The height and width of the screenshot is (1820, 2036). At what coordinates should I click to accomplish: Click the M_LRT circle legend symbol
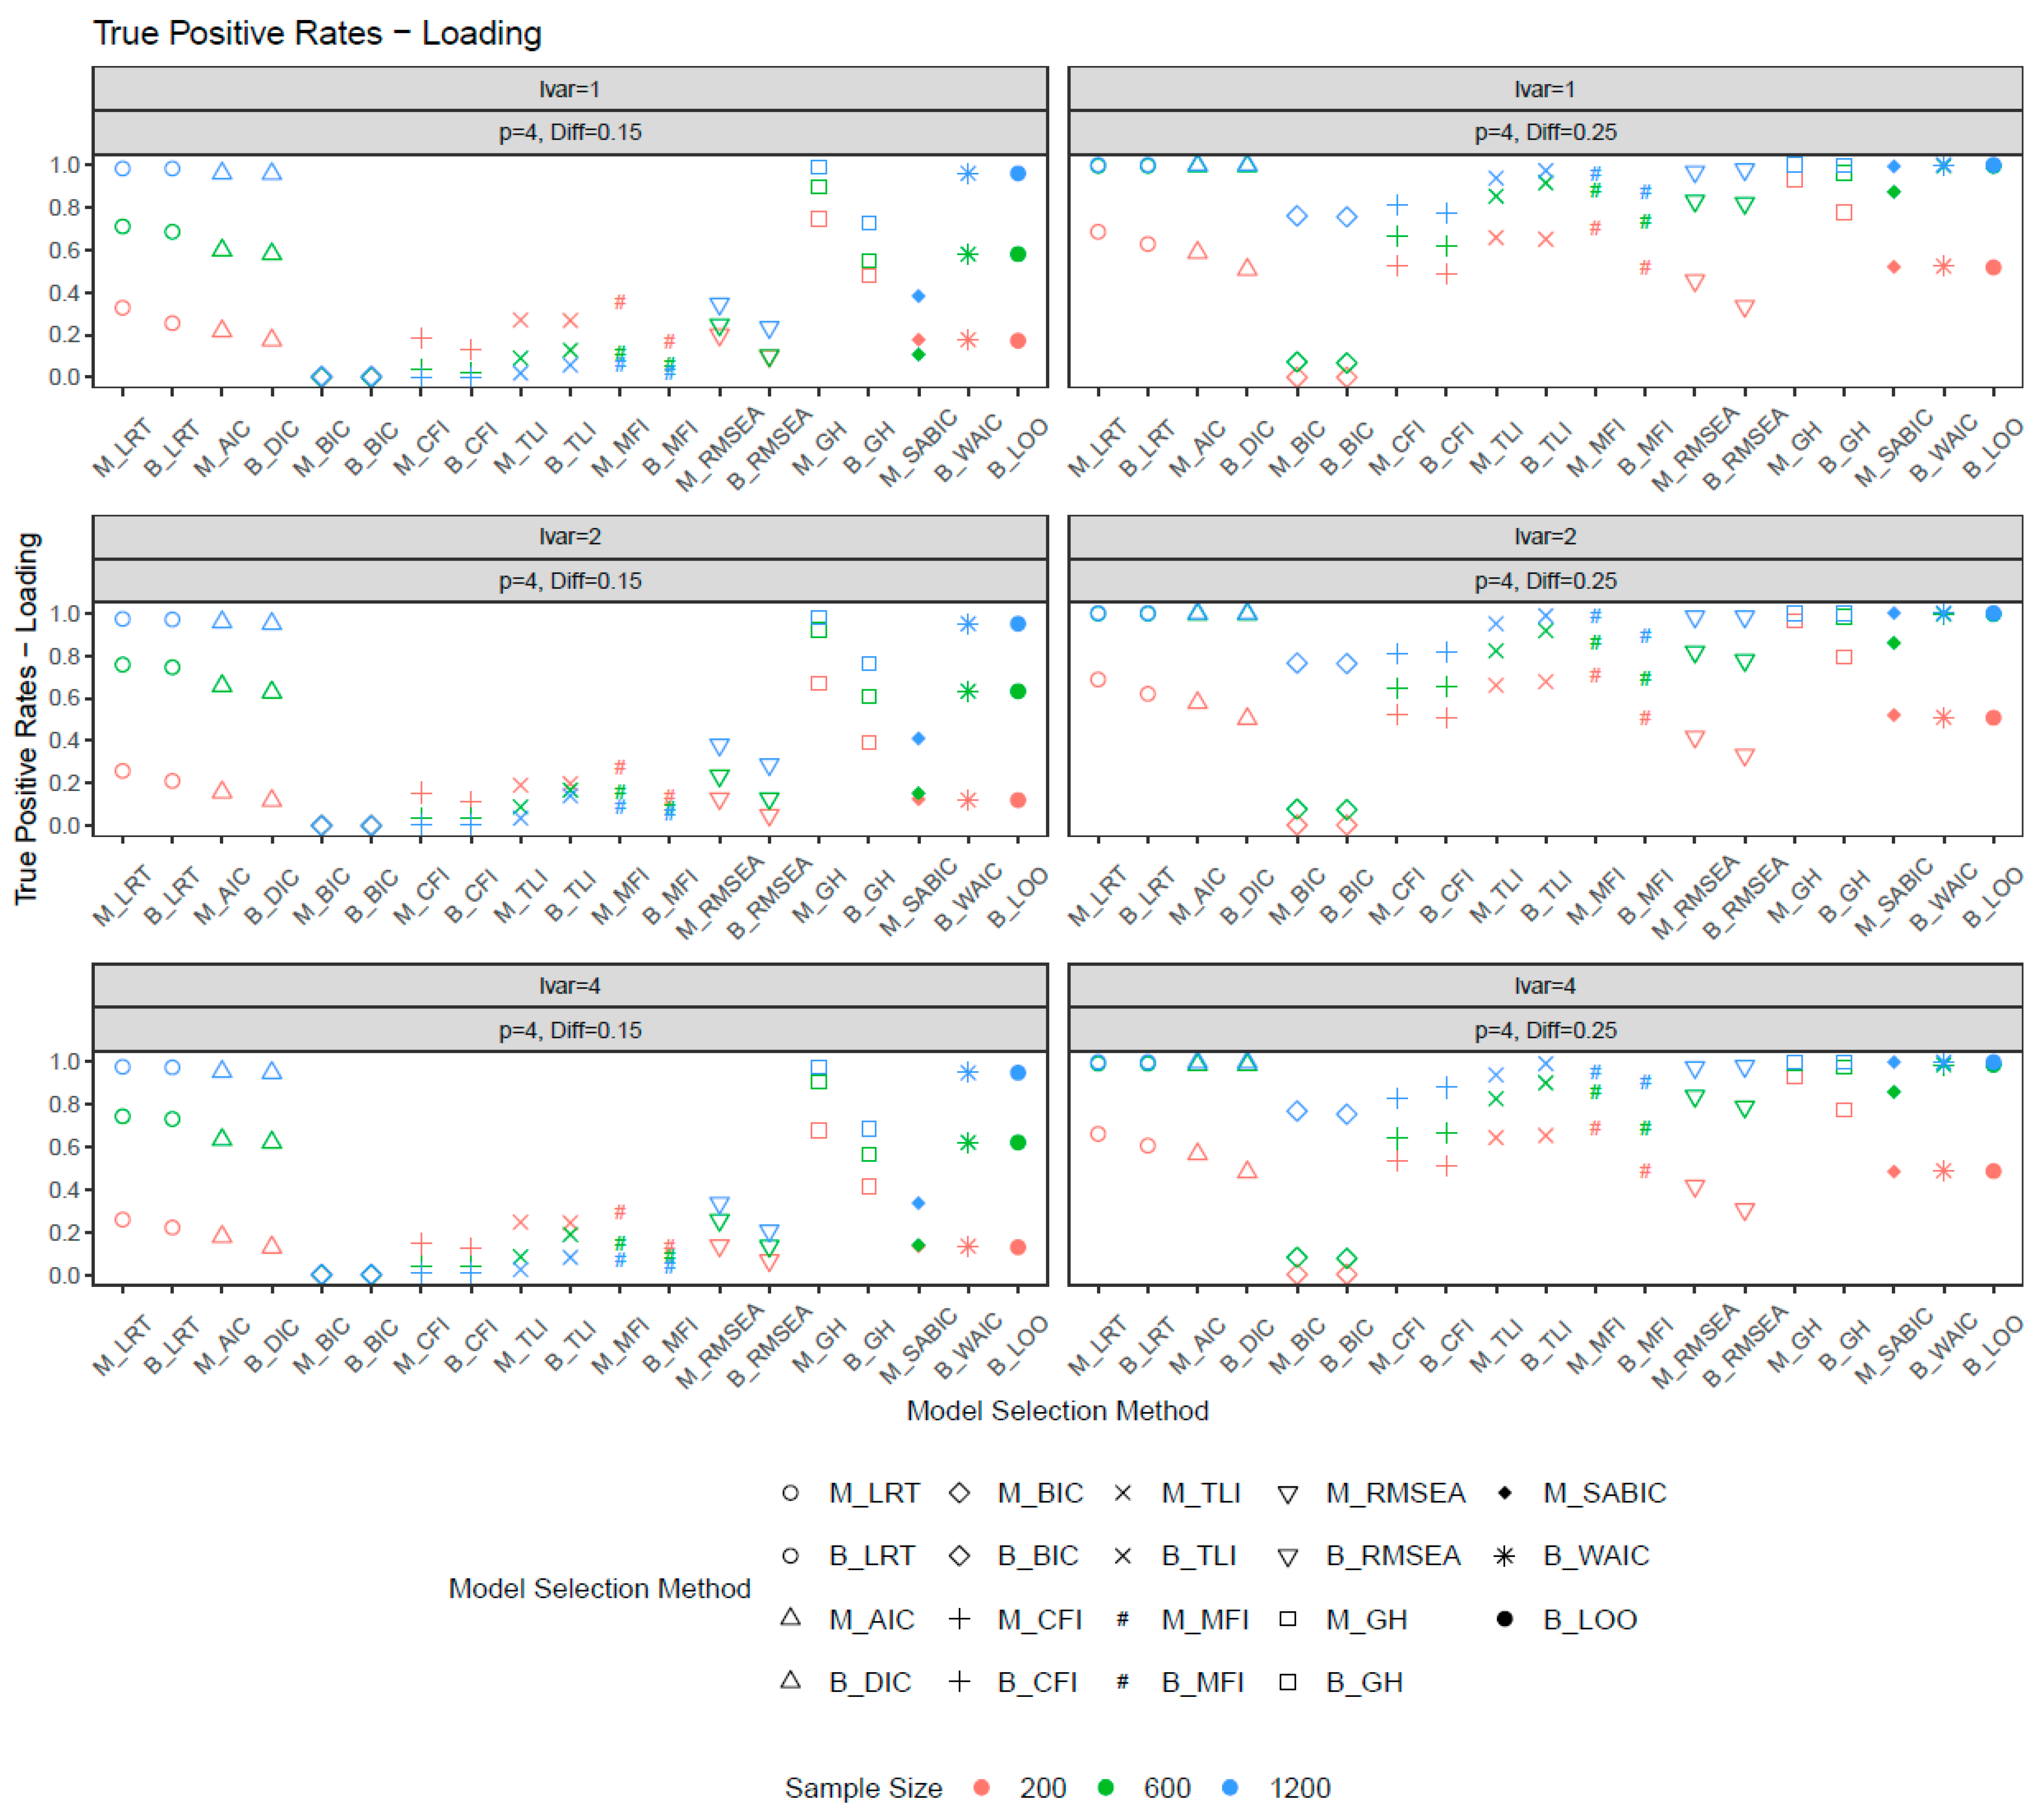(790, 1493)
